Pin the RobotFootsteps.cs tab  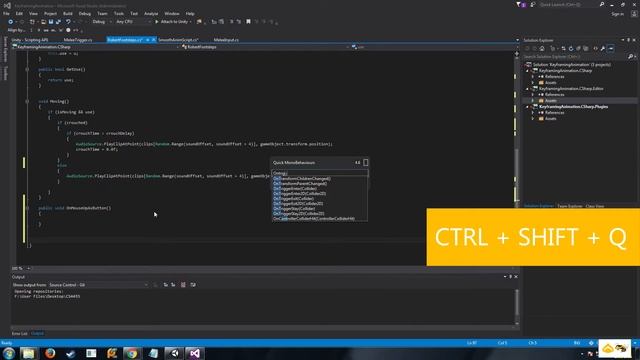coord(147,40)
